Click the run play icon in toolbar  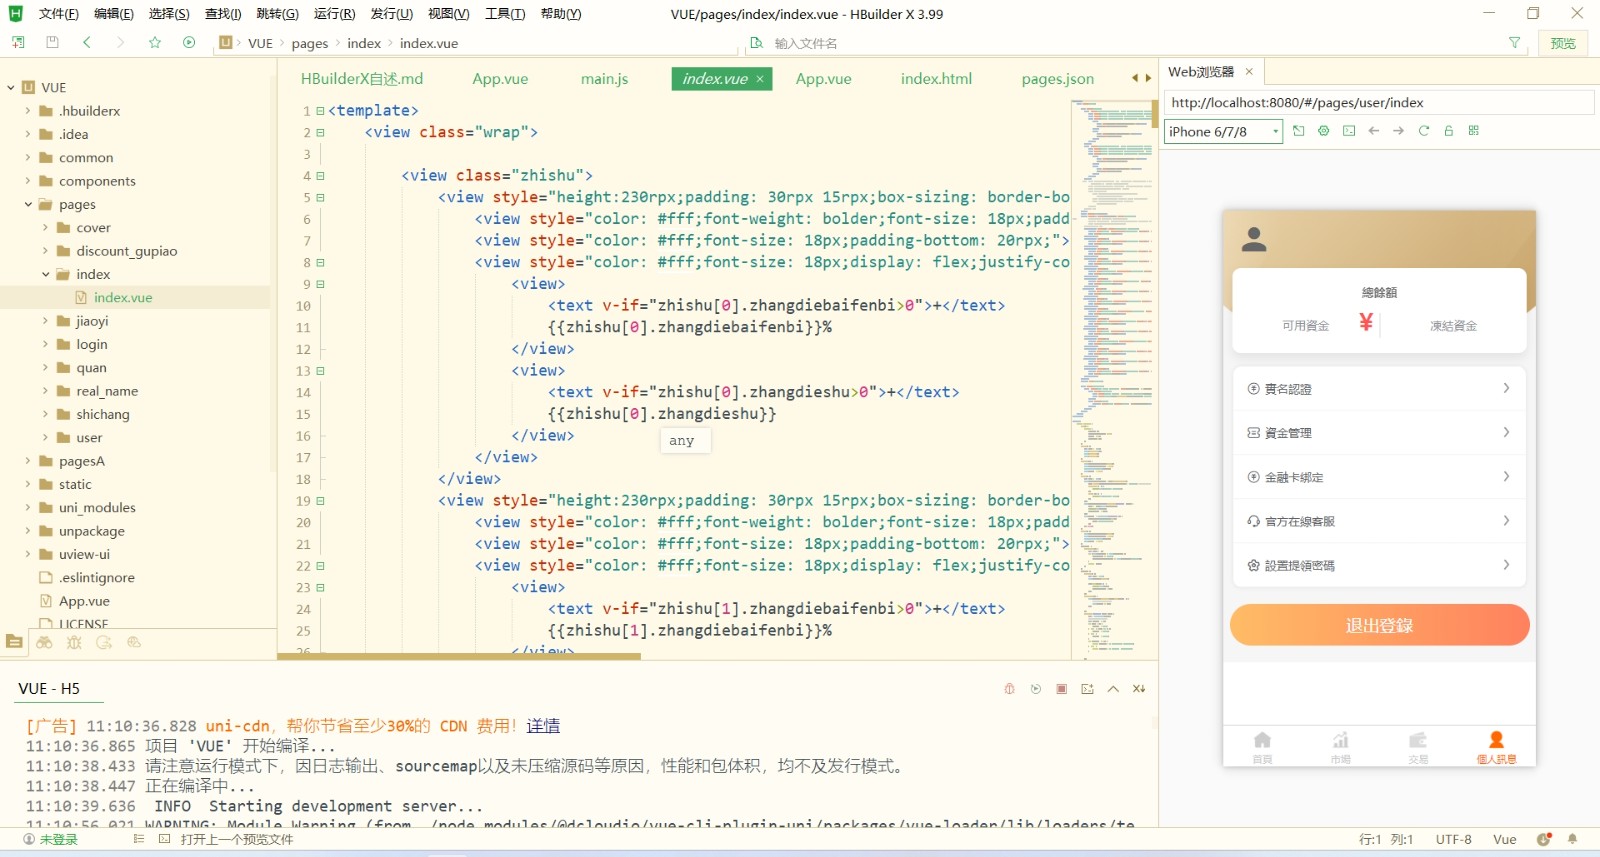click(189, 42)
